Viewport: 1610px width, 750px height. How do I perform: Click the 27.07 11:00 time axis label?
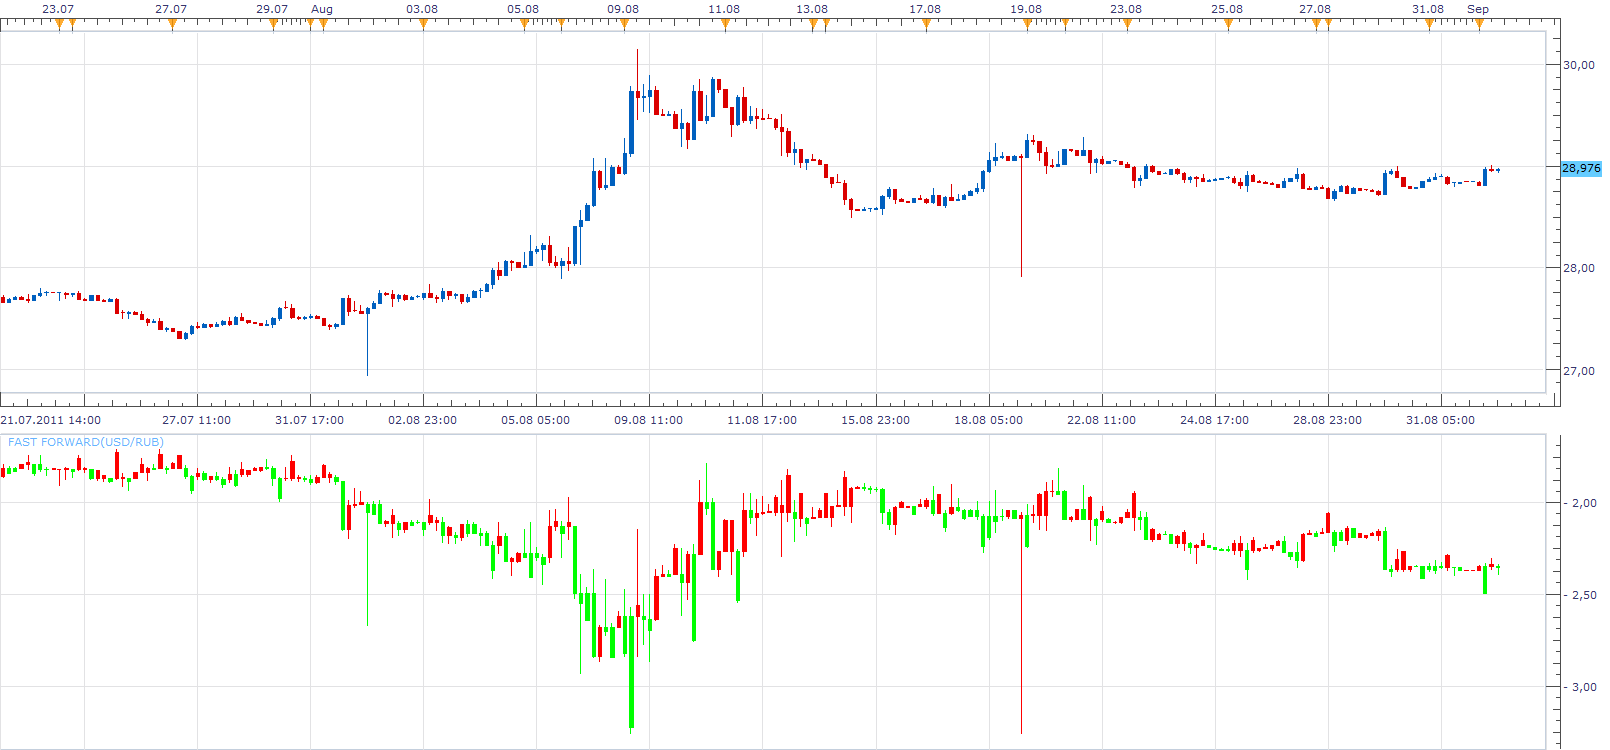tap(196, 420)
